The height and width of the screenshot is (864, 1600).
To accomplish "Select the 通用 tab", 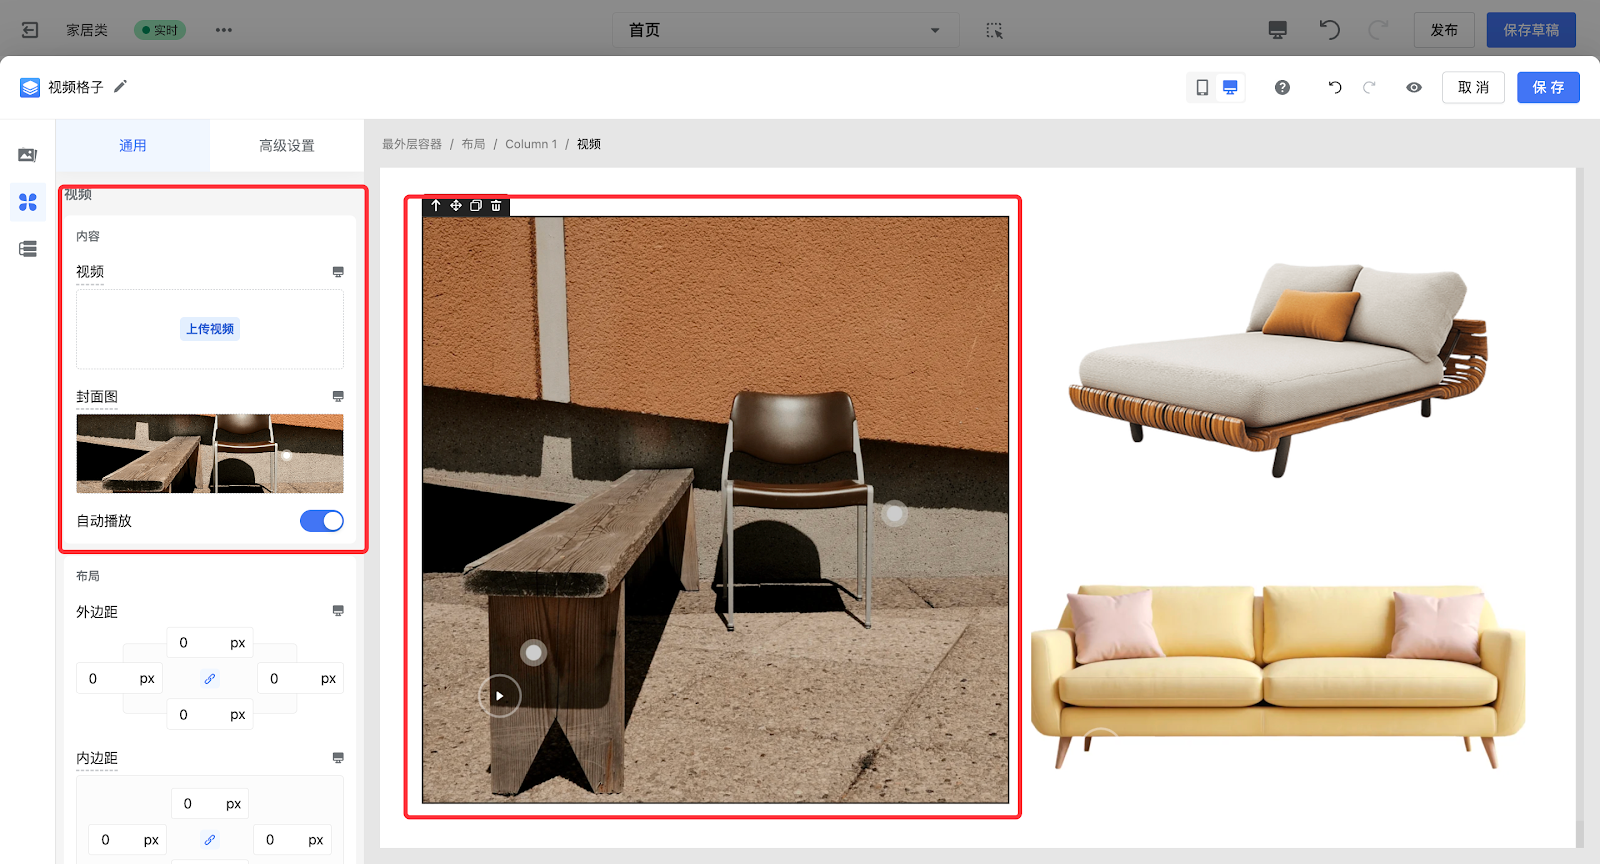I will point(133,146).
